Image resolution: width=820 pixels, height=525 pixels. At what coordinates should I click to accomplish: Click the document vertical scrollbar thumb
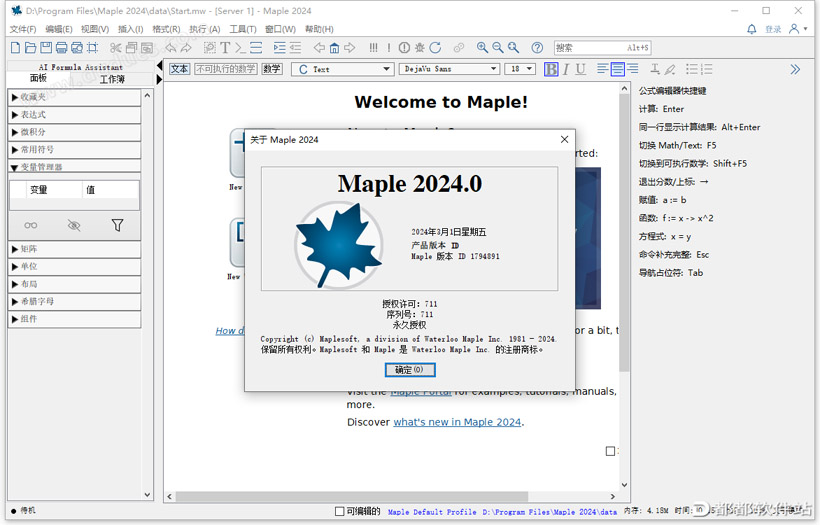pos(624,233)
